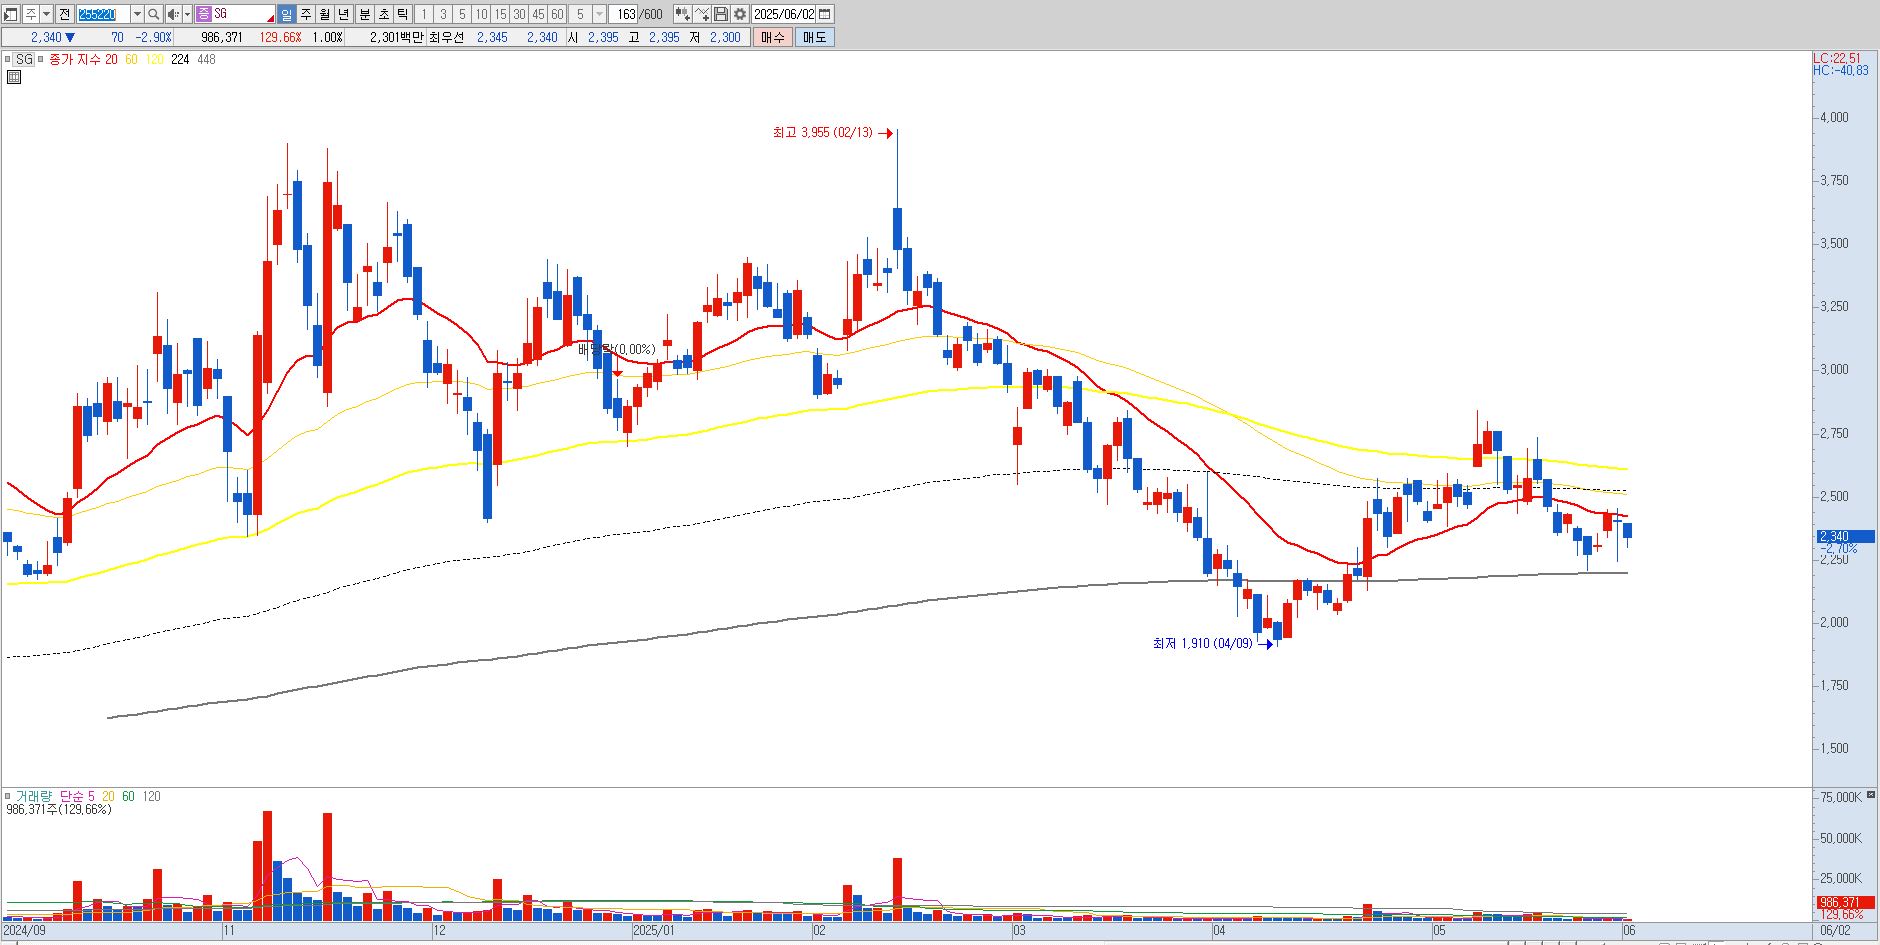Image resolution: width=1880 pixels, height=945 pixels.
Task: Open the dropdown after the 주 button
Action: coord(46,14)
